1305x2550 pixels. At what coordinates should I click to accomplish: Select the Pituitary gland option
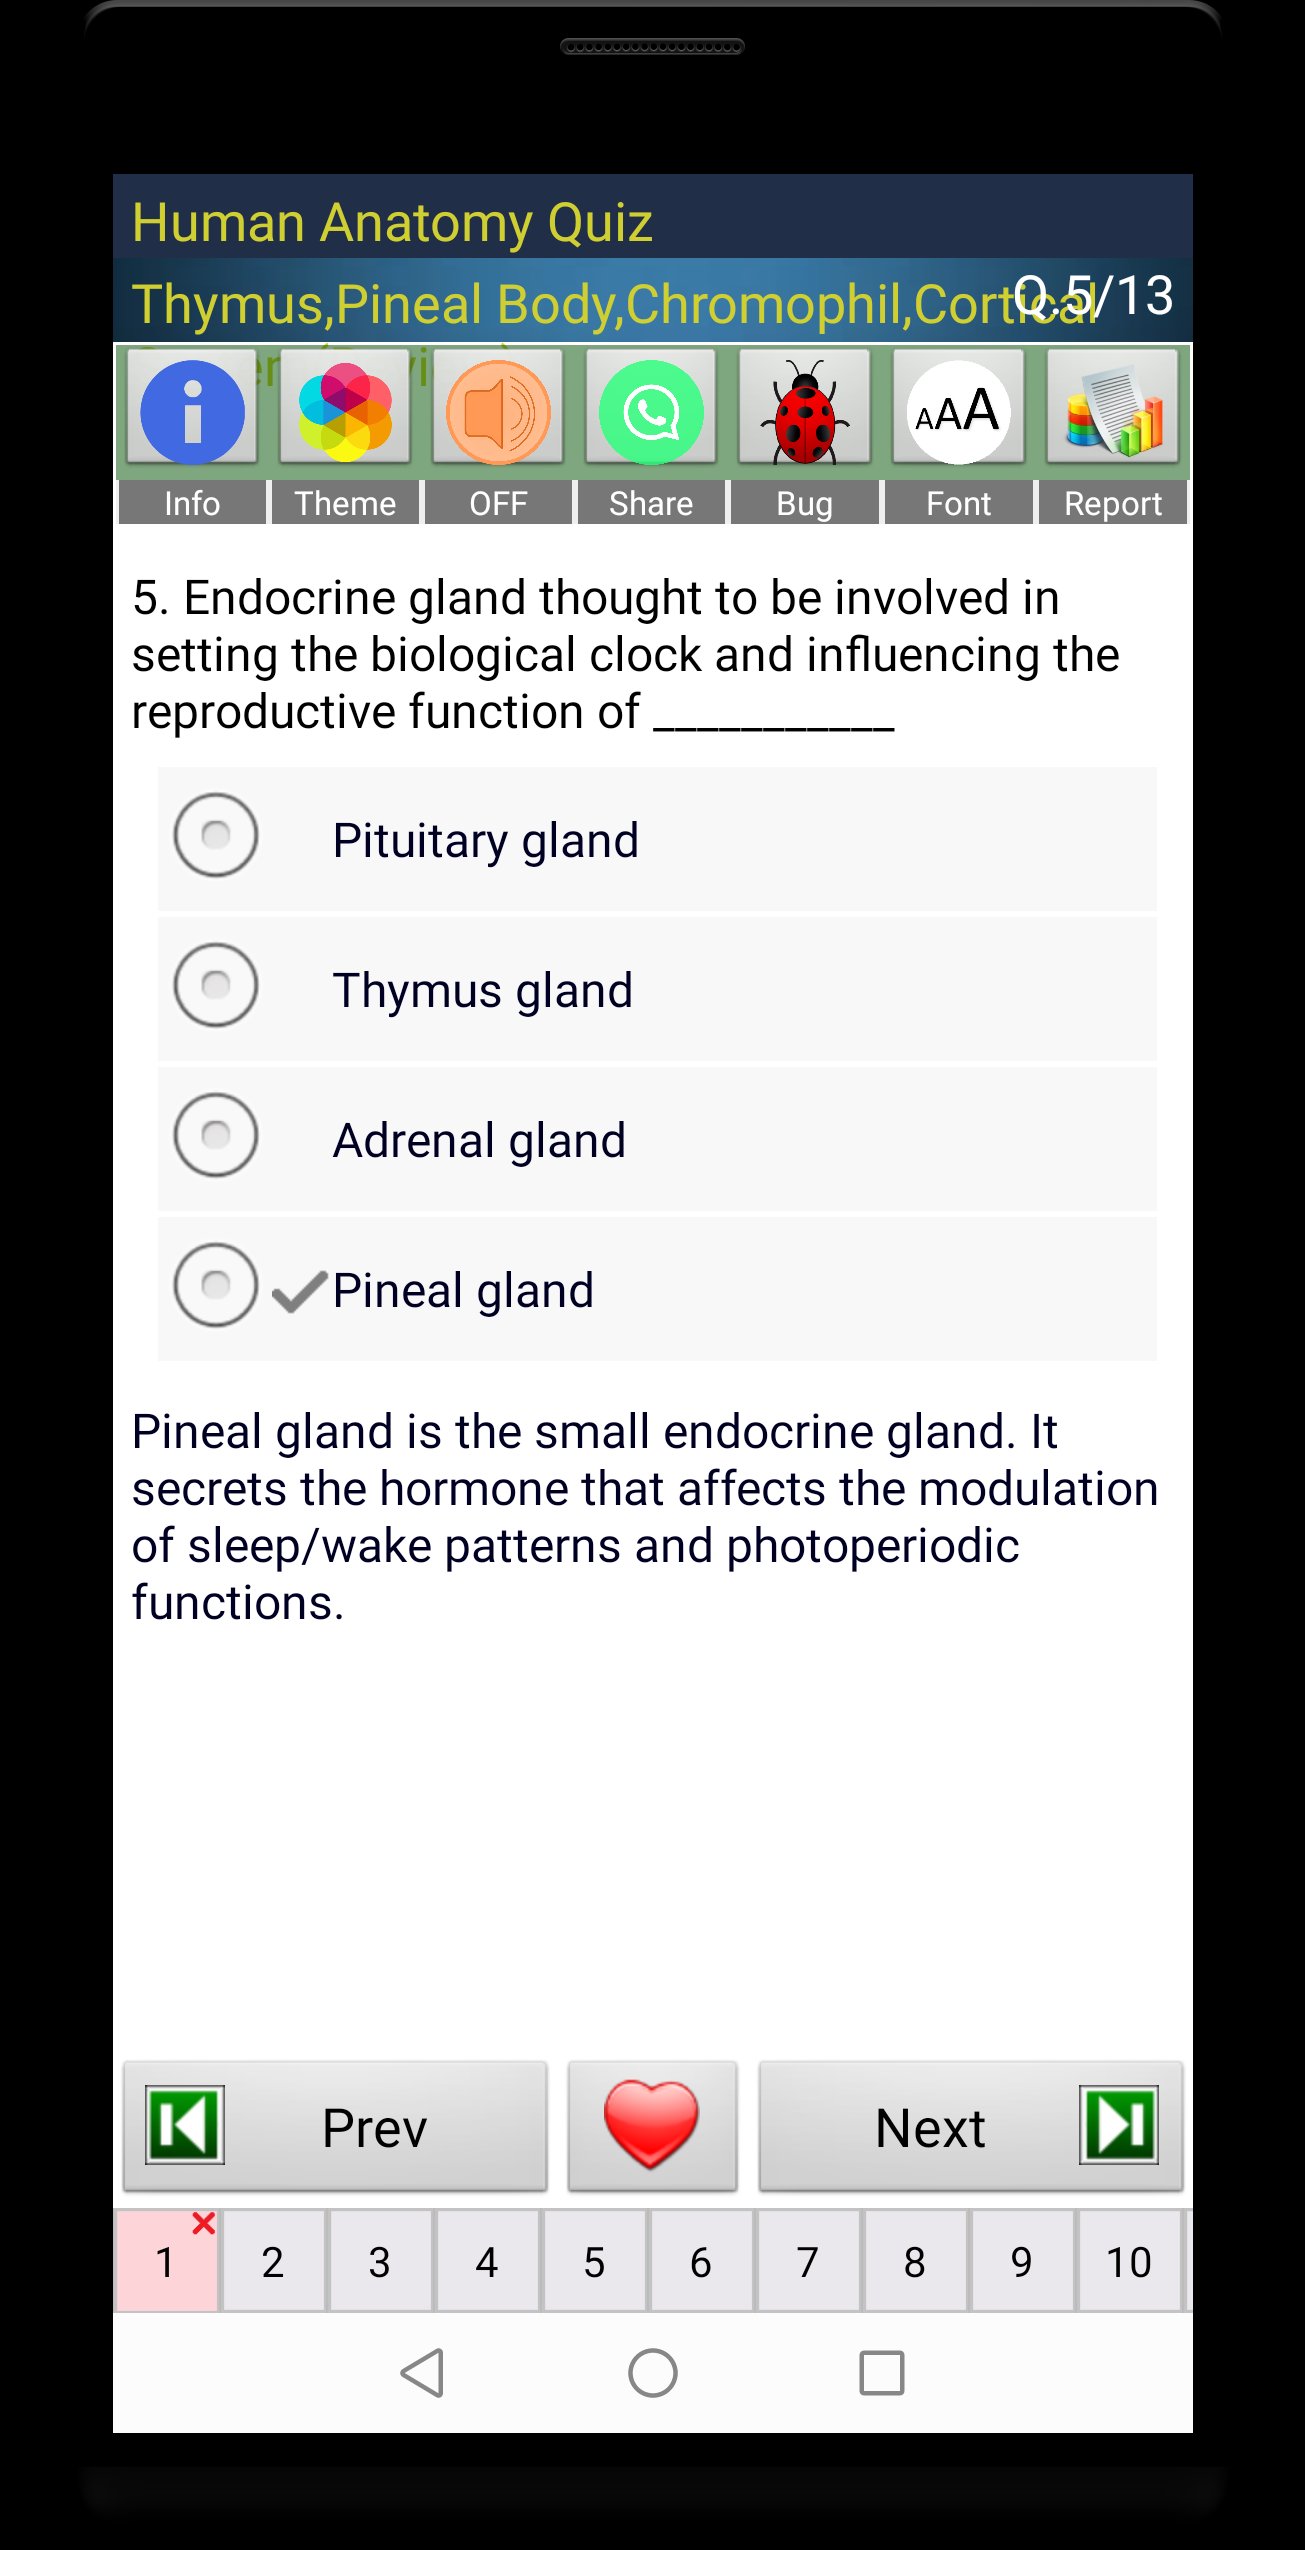coord(216,836)
